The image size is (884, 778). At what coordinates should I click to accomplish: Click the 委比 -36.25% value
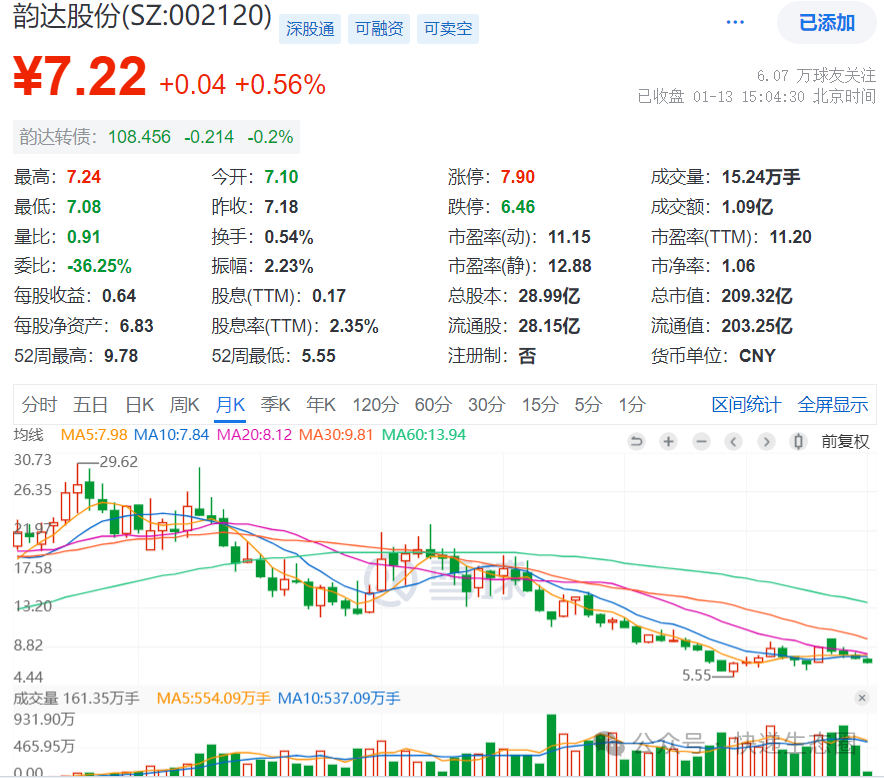coord(99,266)
